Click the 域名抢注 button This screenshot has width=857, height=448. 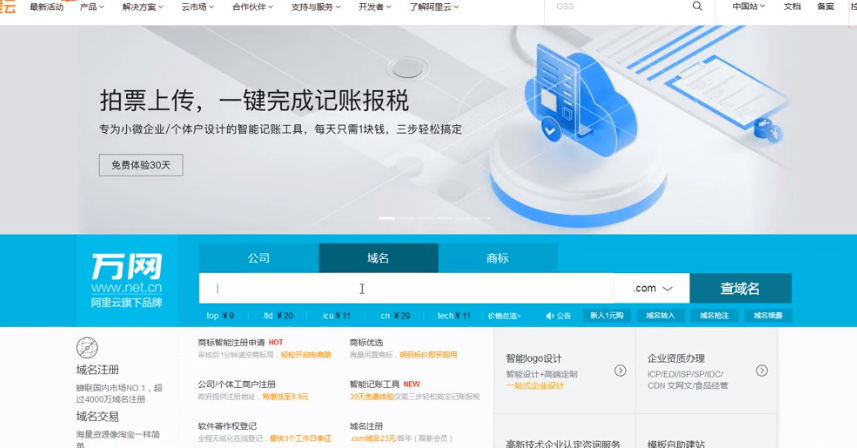point(714,315)
